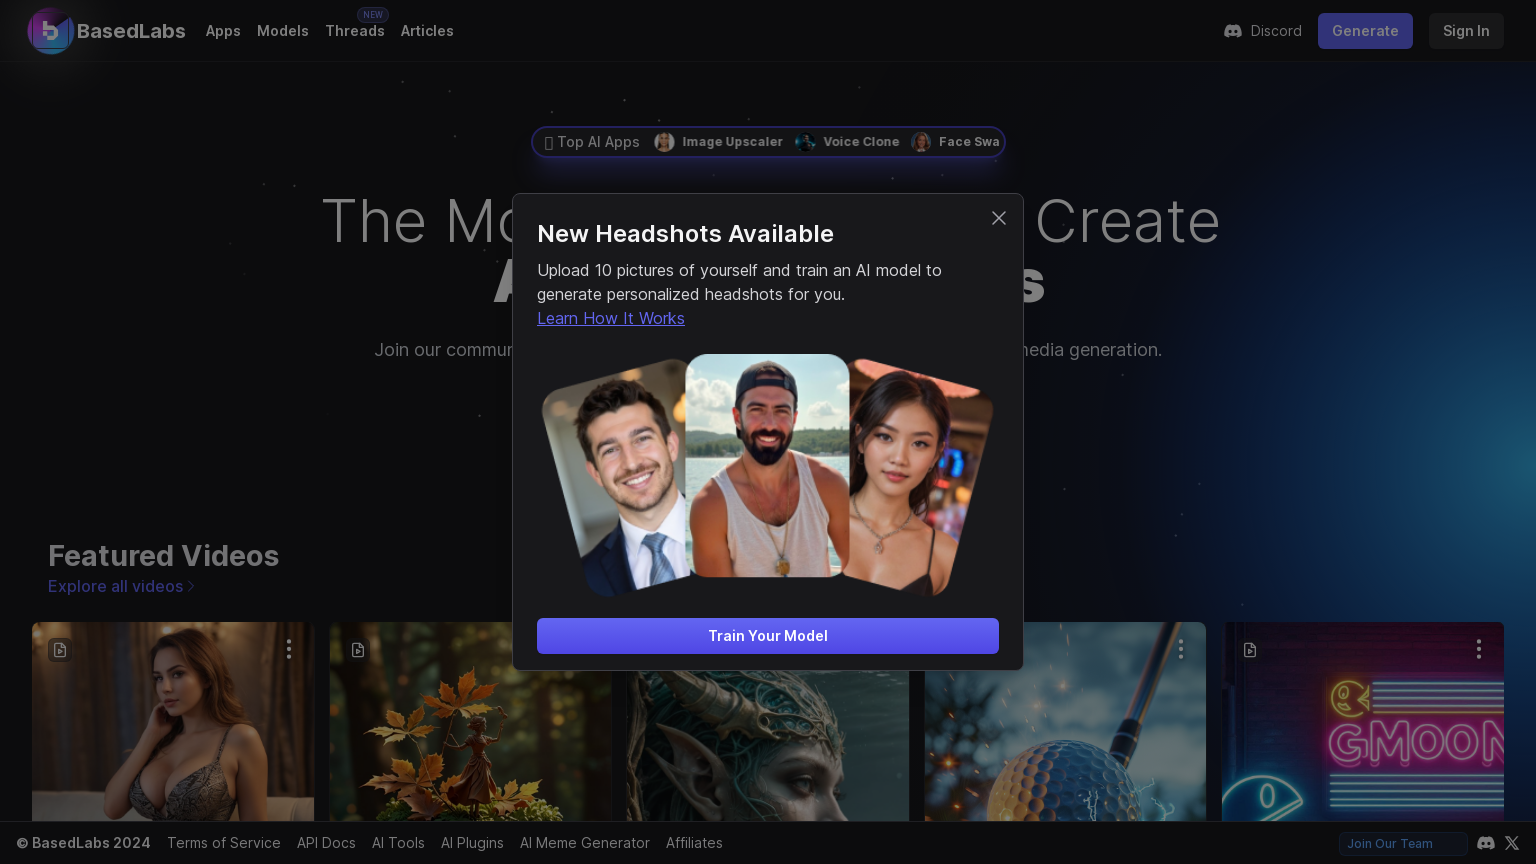Open the AI Meme Generator footer link
Viewport: 1536px width, 864px height.
[x=584, y=843]
